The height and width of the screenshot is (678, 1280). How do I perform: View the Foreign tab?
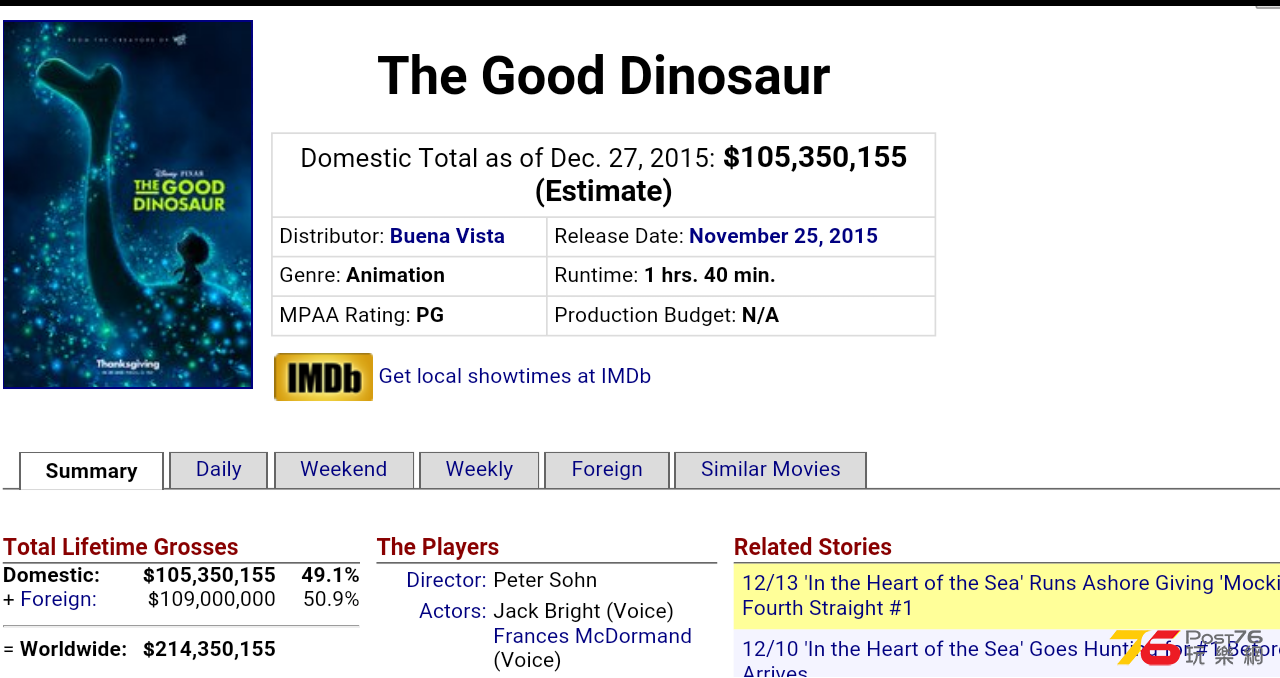[x=607, y=470]
